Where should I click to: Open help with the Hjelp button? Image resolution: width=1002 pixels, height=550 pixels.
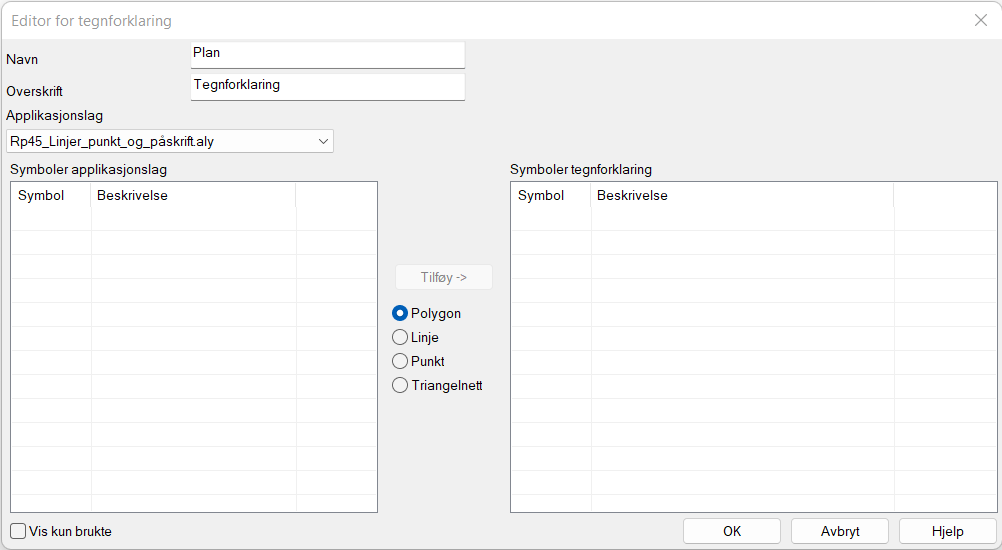(947, 532)
